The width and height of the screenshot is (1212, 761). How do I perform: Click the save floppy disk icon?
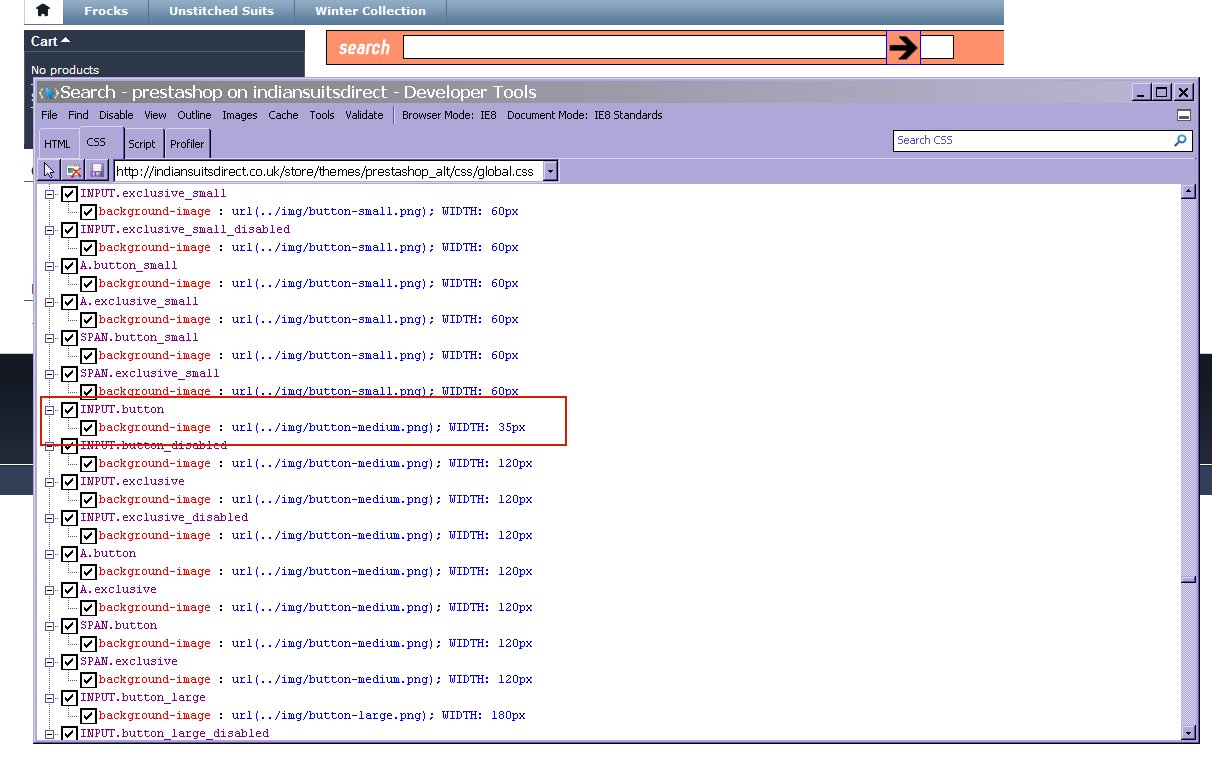pyautogui.click(x=96, y=171)
